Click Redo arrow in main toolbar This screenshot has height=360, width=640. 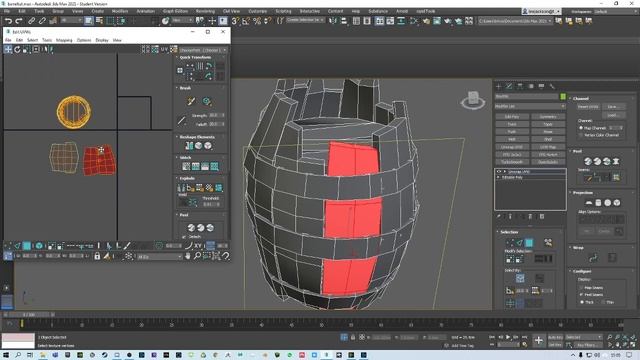(x=19, y=21)
